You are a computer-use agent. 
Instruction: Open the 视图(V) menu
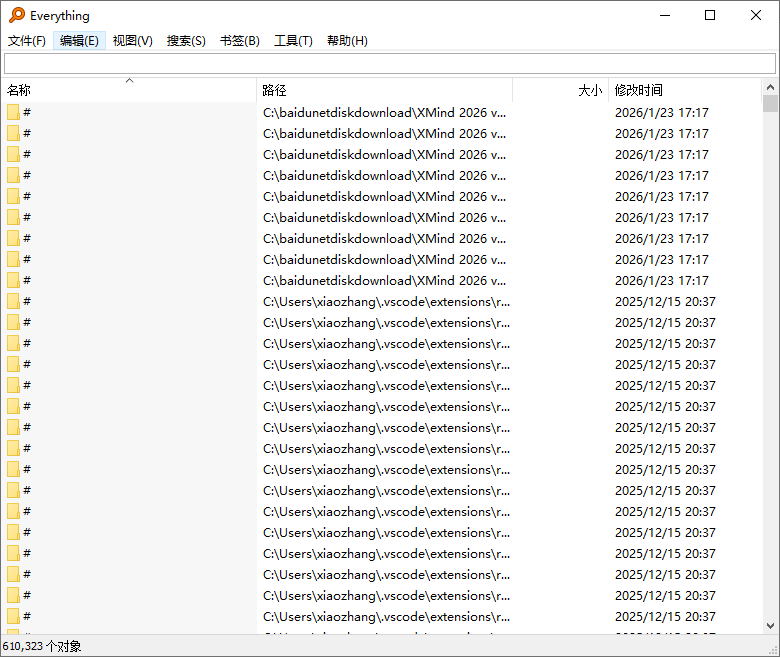[x=132, y=41]
